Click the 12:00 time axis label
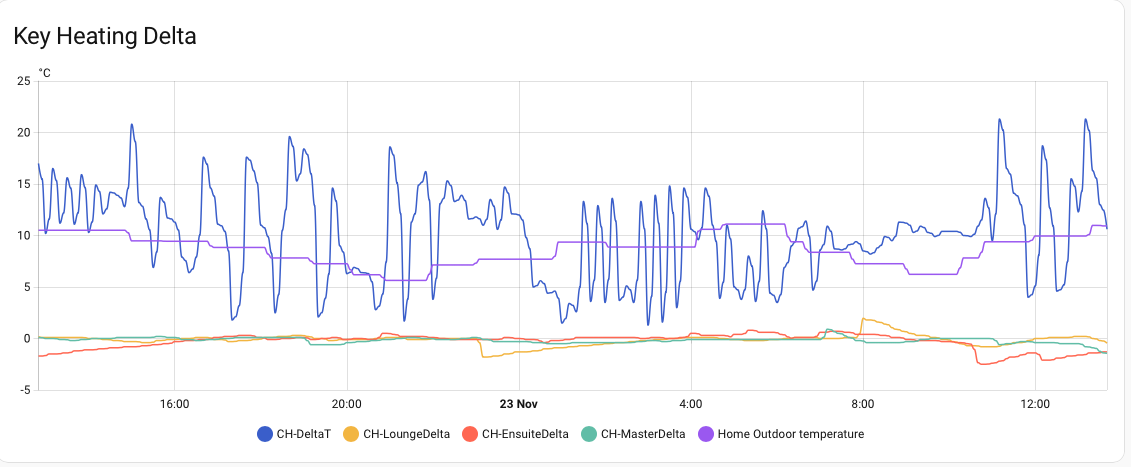 click(1035, 404)
